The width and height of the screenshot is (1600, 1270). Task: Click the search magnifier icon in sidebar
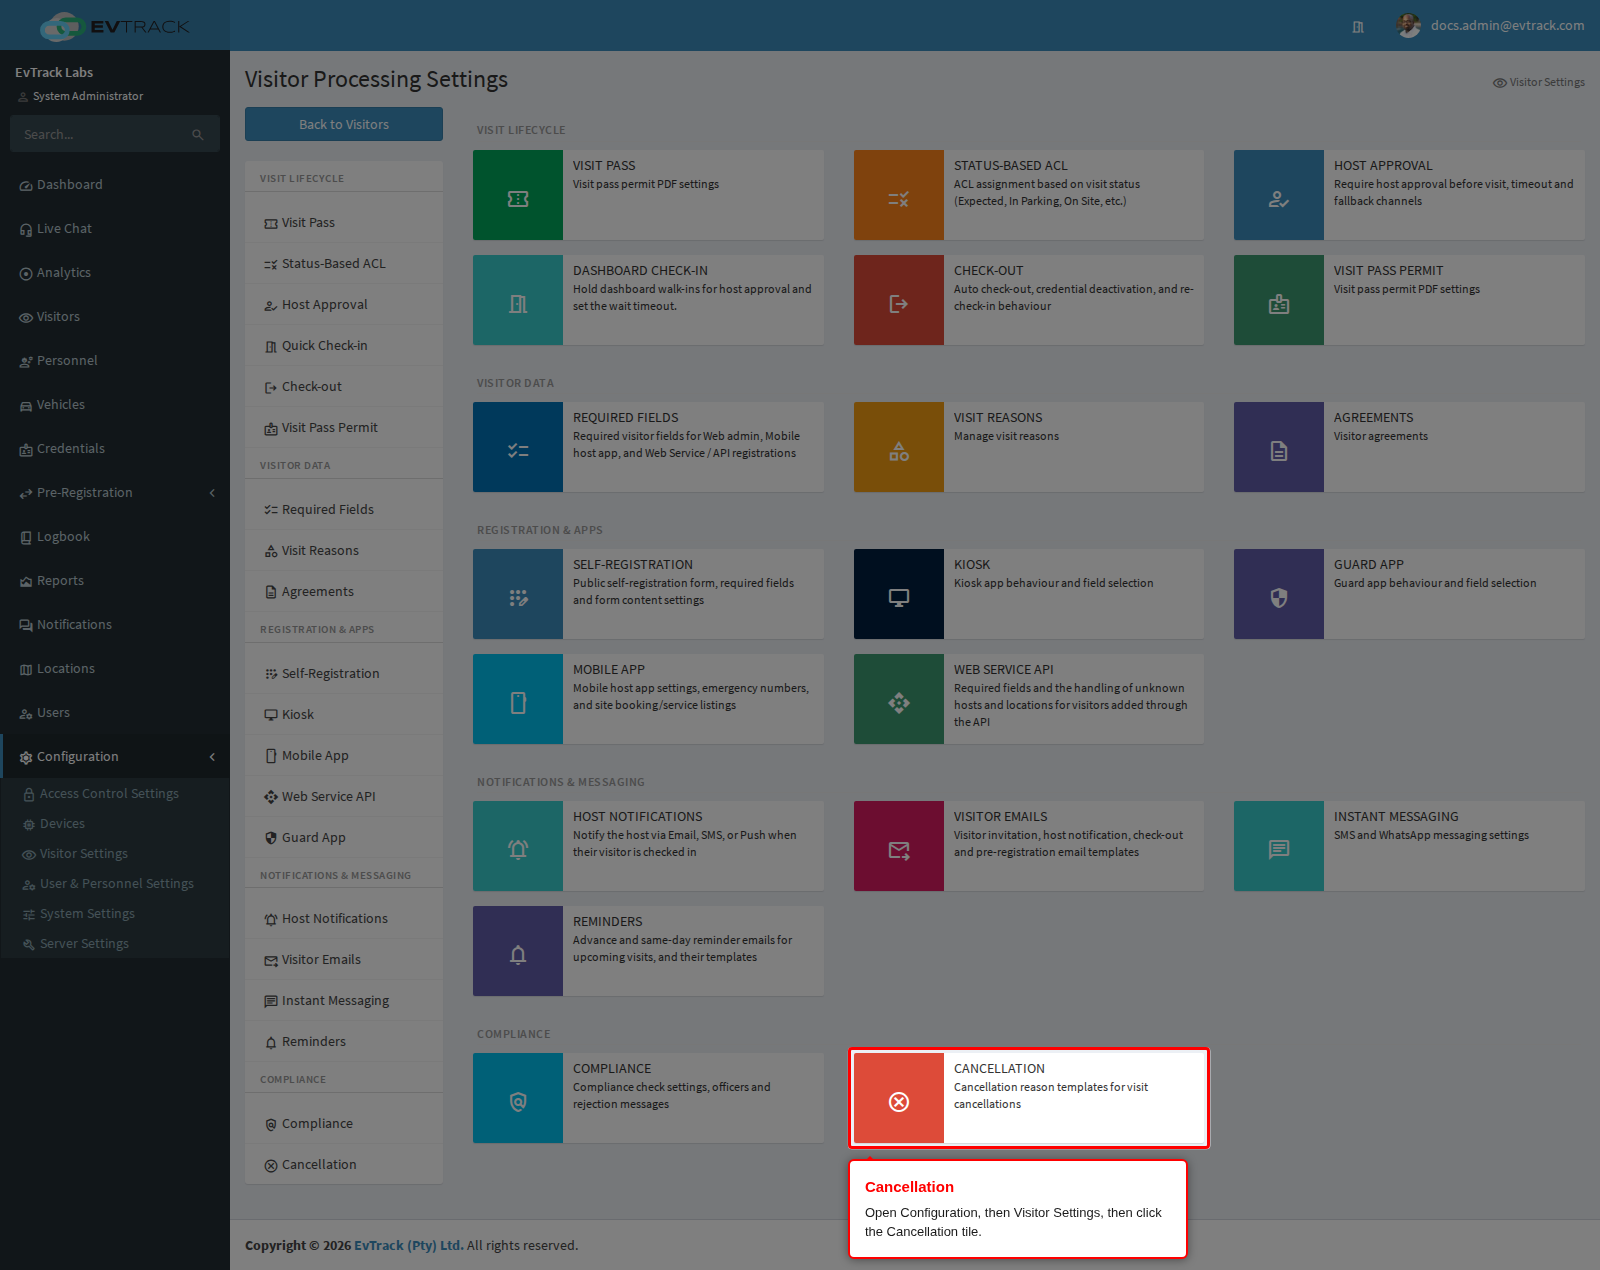click(x=198, y=134)
